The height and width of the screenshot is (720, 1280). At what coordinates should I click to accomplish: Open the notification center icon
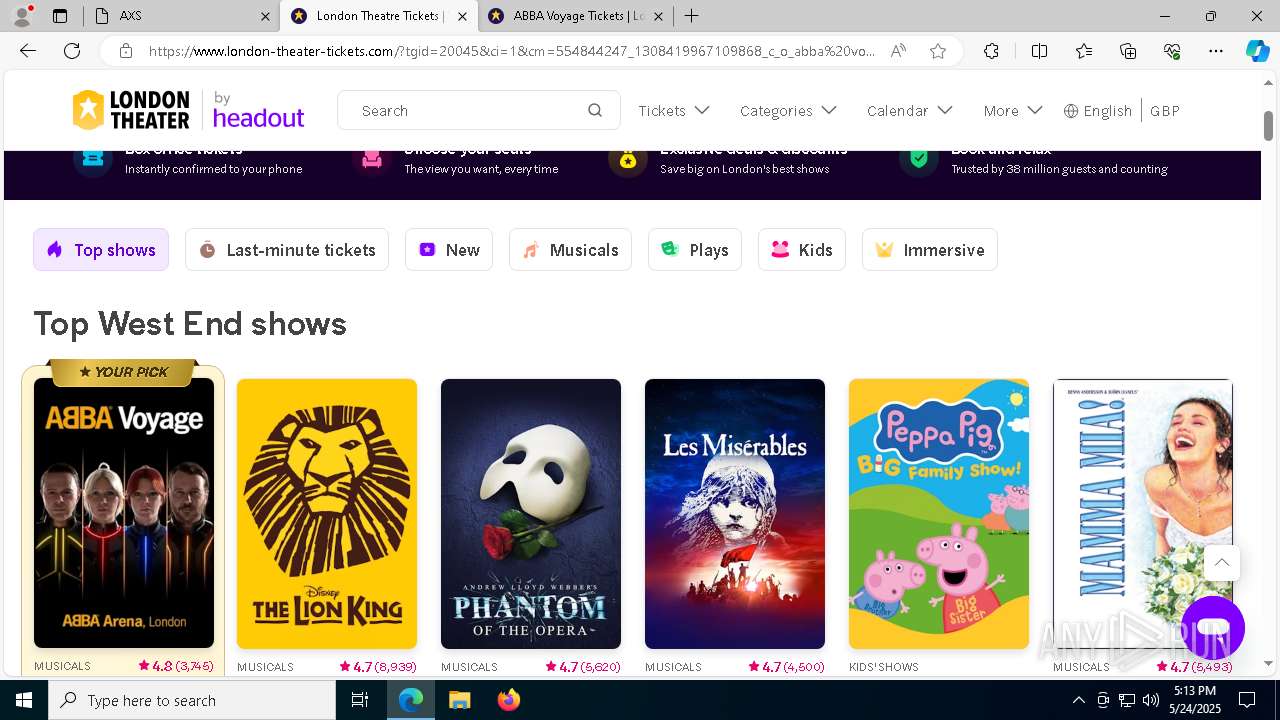pos(1247,700)
